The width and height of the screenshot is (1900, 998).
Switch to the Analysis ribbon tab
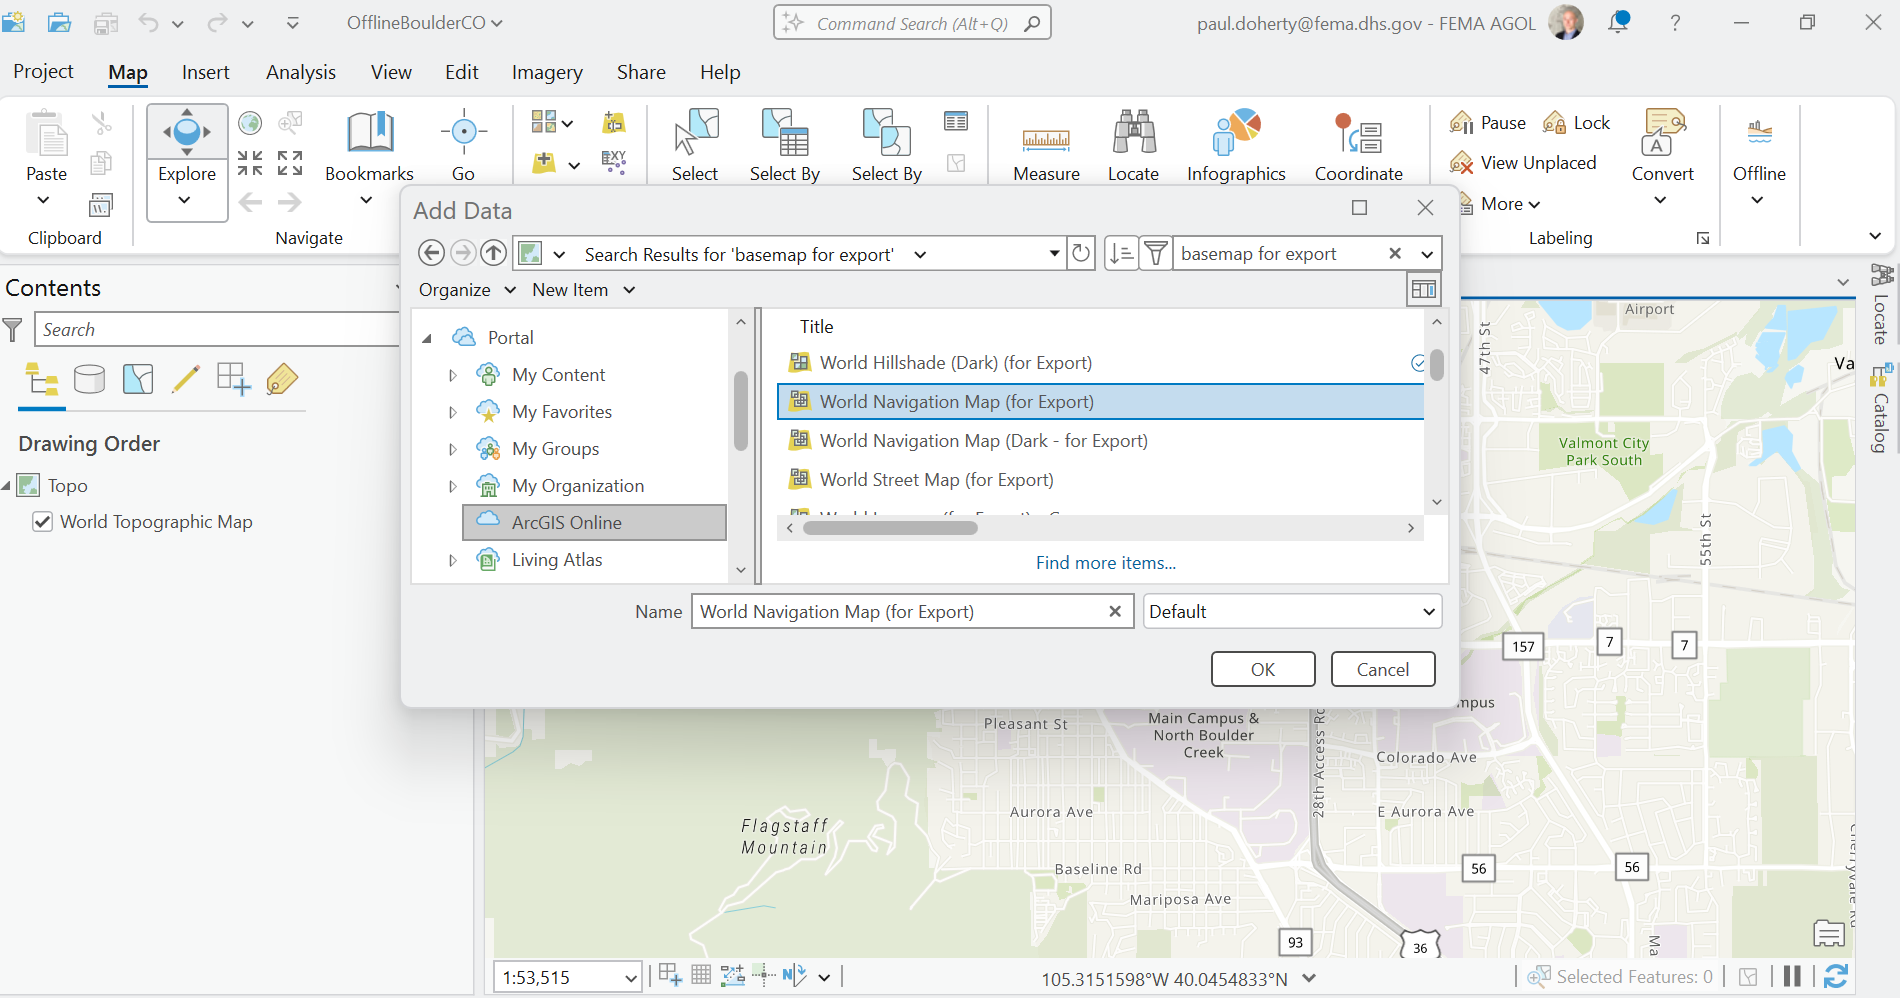(x=301, y=72)
